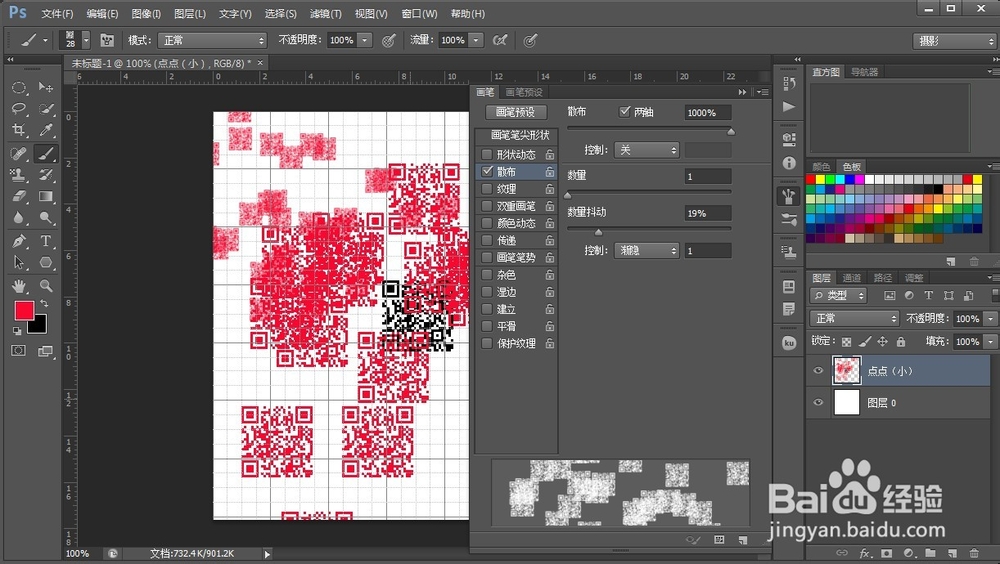Screen dimensions: 1000x564
Task: Select the 点点(小) layer thumbnail
Action: point(847,371)
